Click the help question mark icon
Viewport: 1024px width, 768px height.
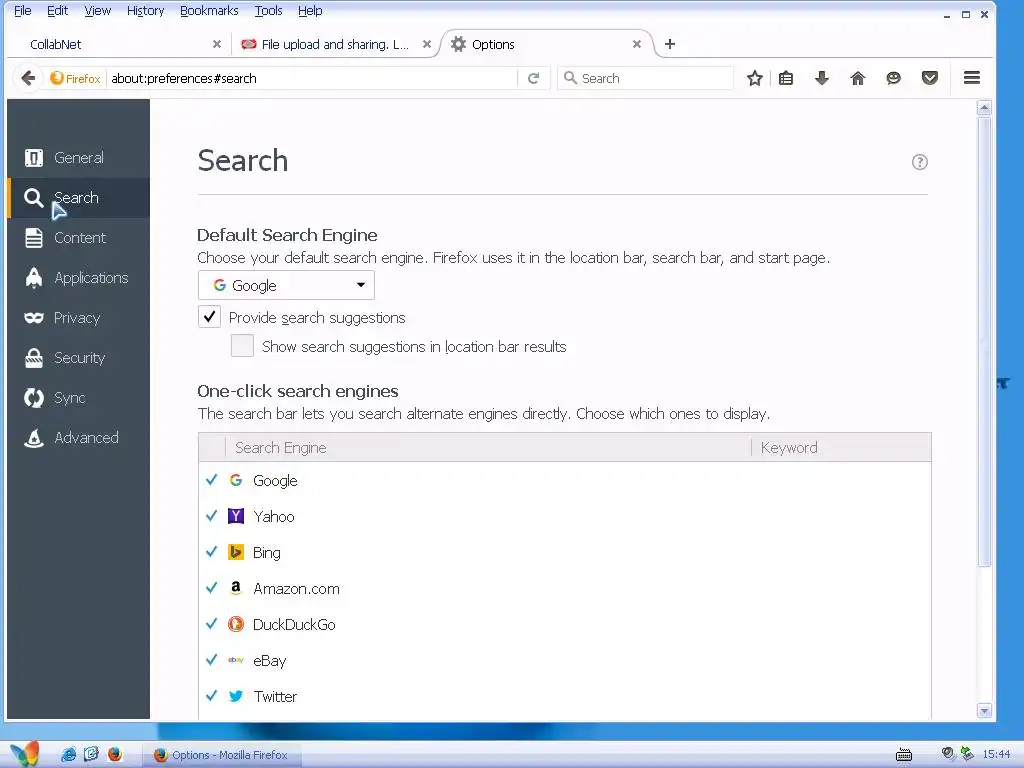click(920, 162)
